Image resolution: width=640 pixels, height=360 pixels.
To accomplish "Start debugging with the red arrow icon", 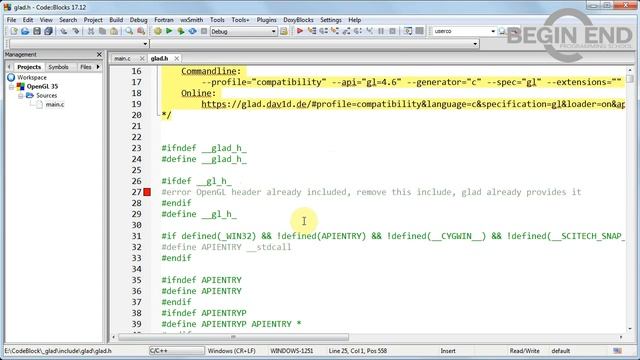I will click(x=300, y=31).
